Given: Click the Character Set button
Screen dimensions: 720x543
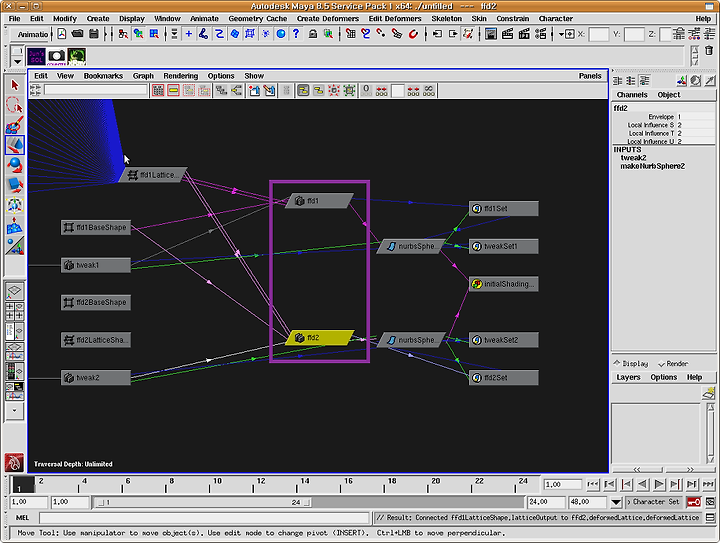Looking at the screenshot, I should pyautogui.click(x=655, y=502).
